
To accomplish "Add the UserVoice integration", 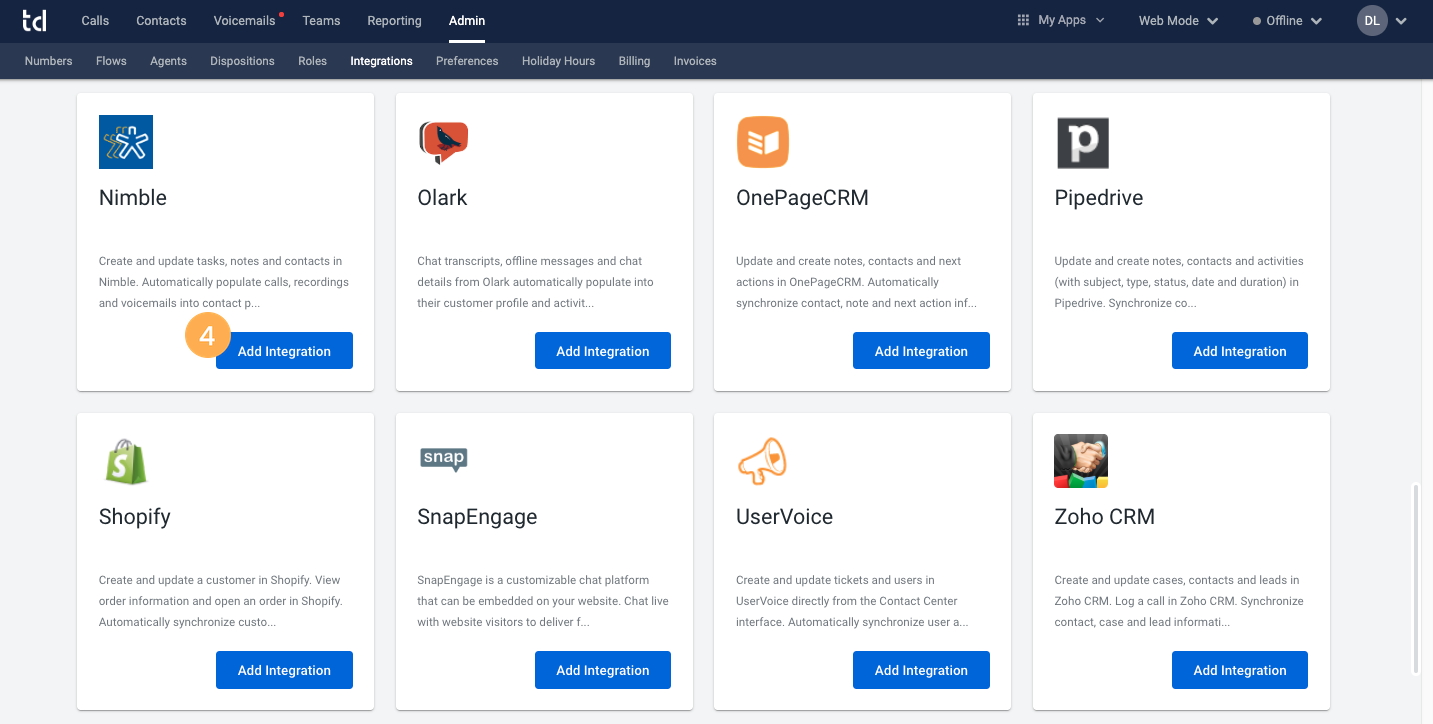I will pyautogui.click(x=921, y=670).
